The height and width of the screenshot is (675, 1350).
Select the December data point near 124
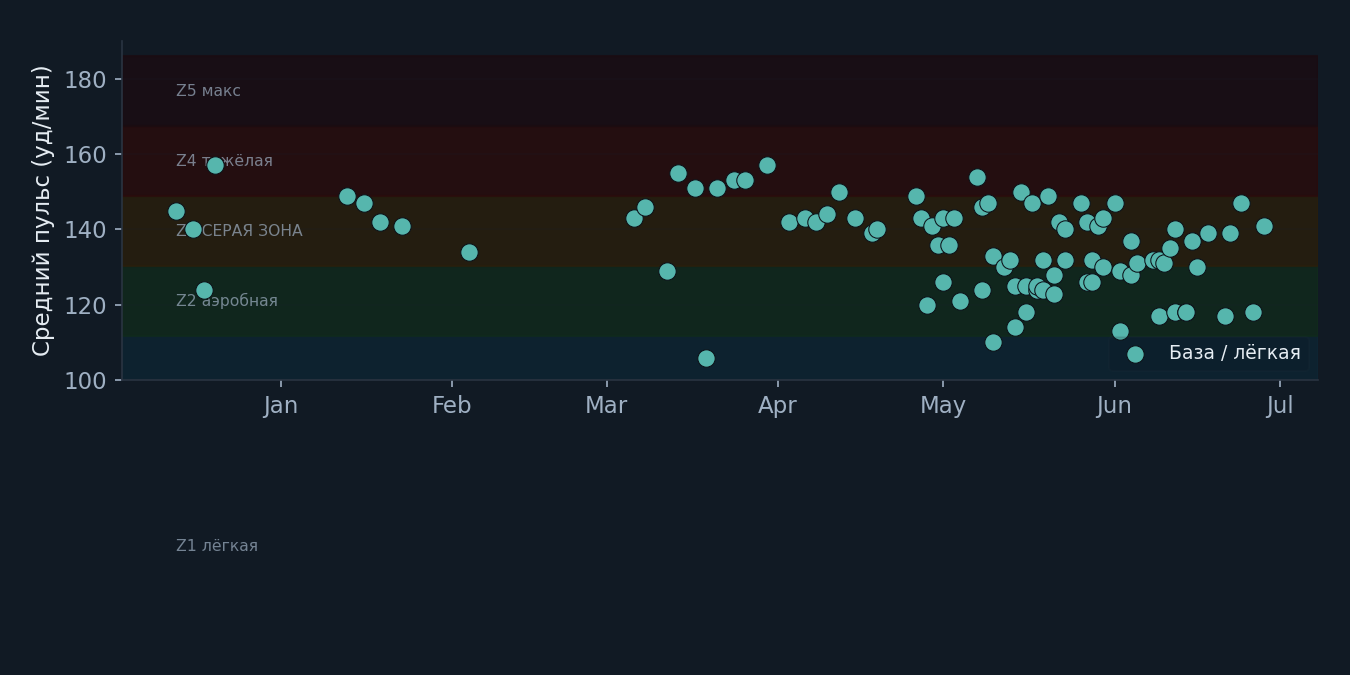tap(204, 290)
